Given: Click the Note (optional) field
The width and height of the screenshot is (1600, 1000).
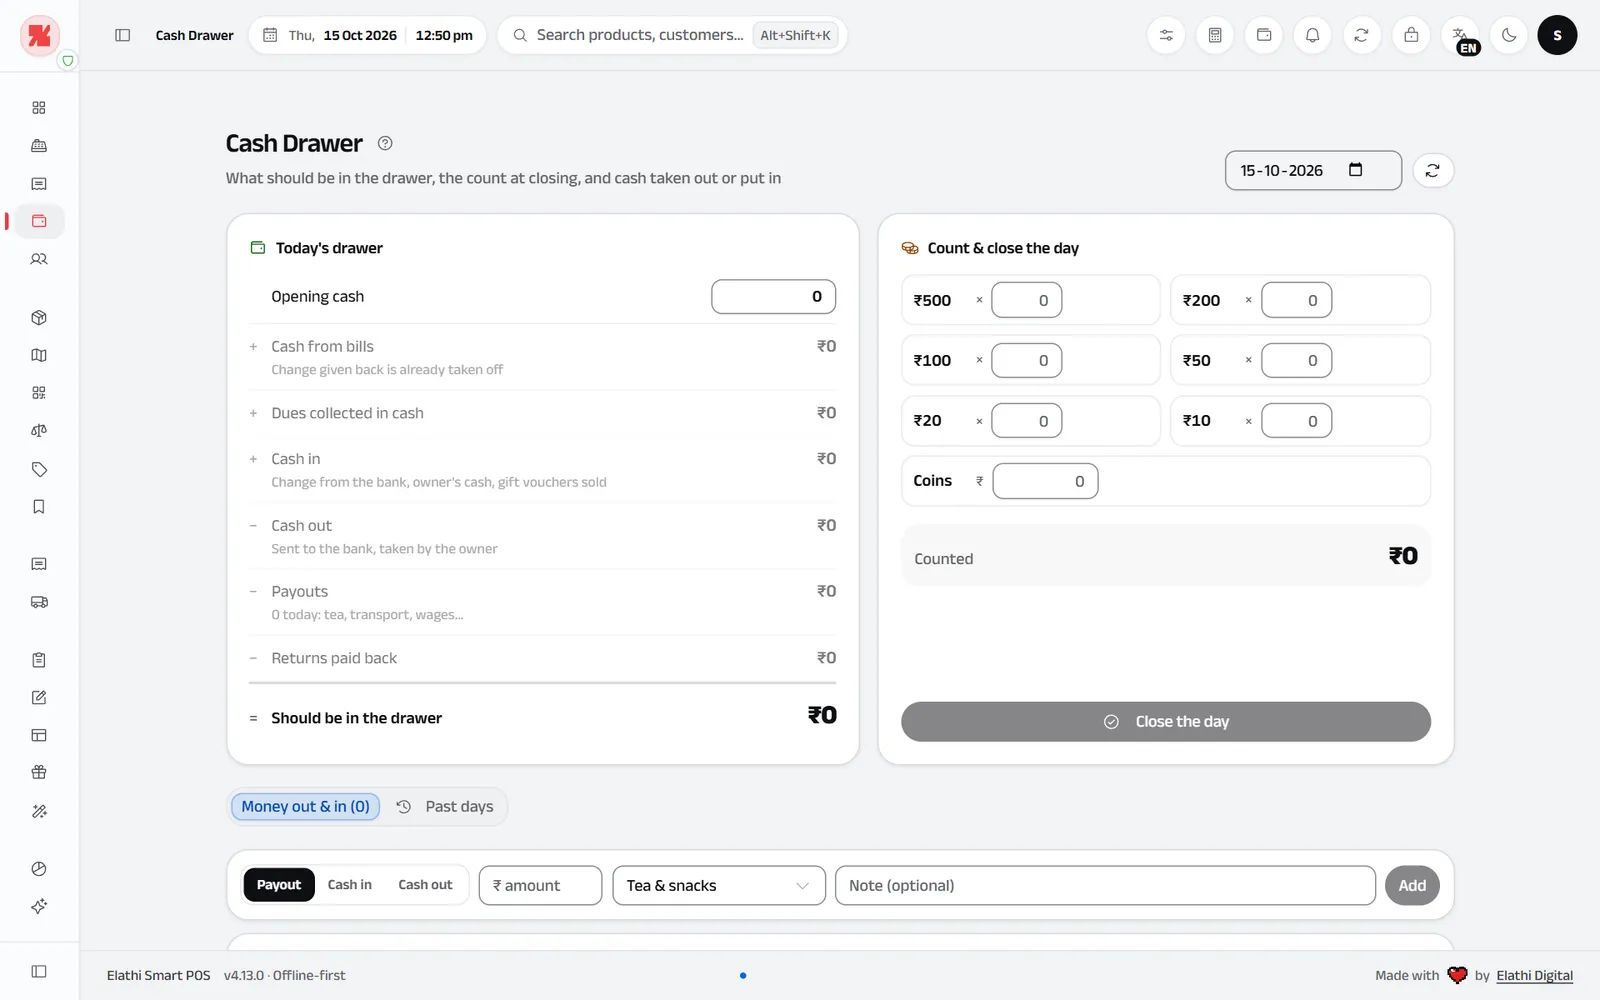Looking at the screenshot, I should (x=1105, y=886).
